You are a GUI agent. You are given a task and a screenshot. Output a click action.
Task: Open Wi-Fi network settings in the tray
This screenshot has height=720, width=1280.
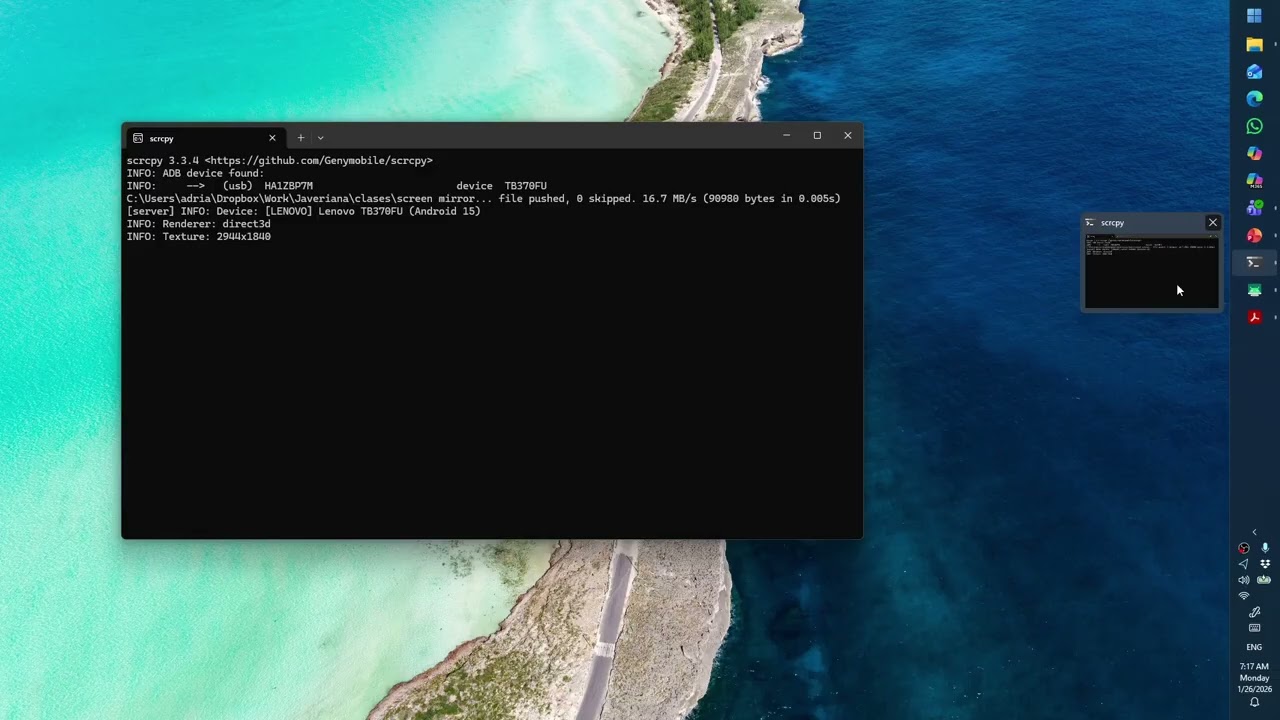pos(1244,596)
